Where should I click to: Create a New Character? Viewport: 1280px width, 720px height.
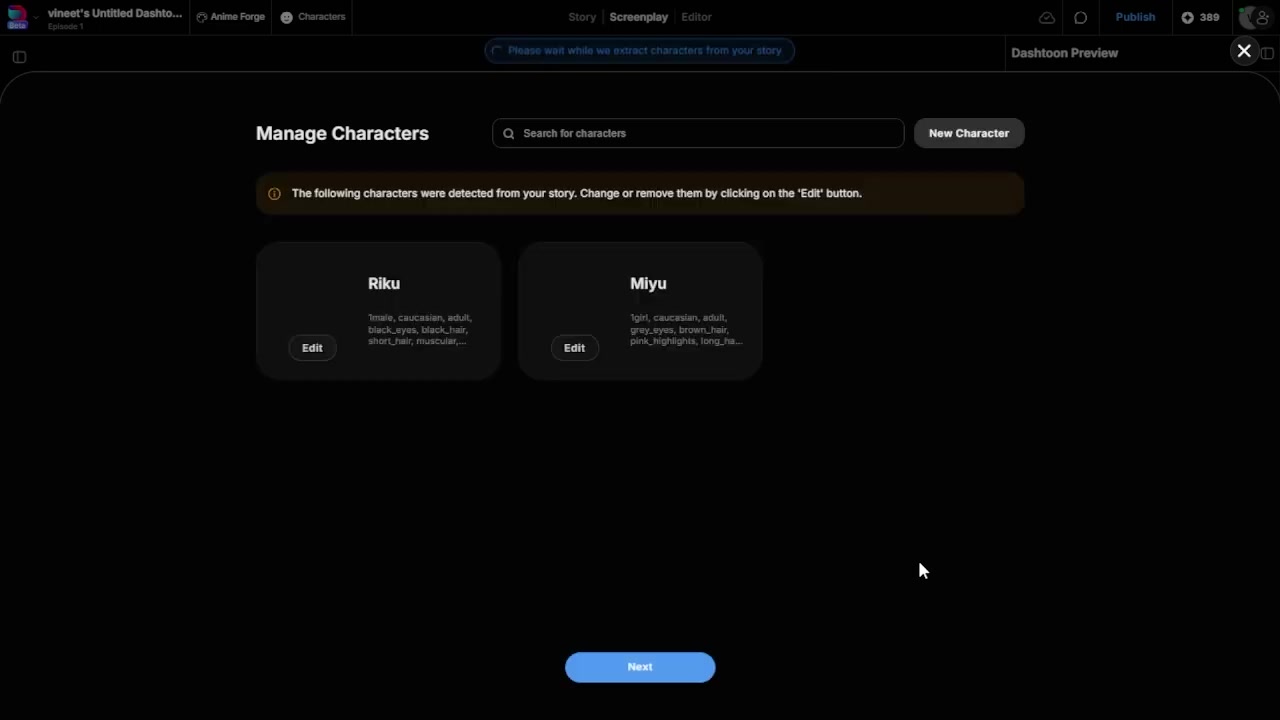pos(968,133)
